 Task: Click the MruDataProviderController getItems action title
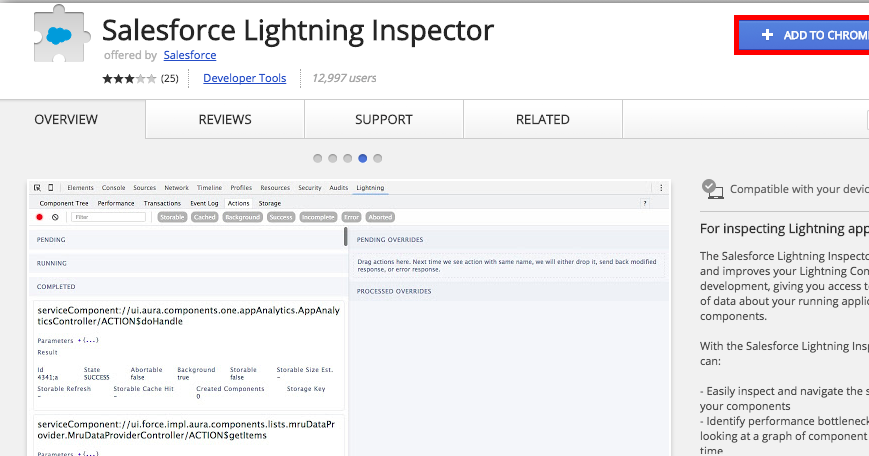pos(186,430)
